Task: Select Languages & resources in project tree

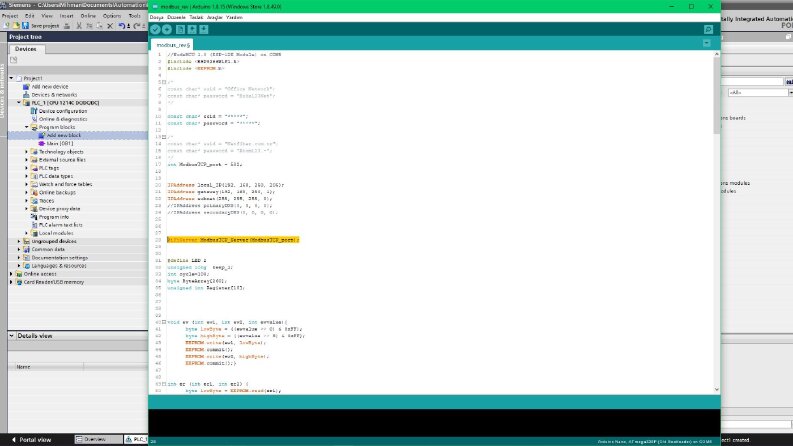Action: click(59, 265)
